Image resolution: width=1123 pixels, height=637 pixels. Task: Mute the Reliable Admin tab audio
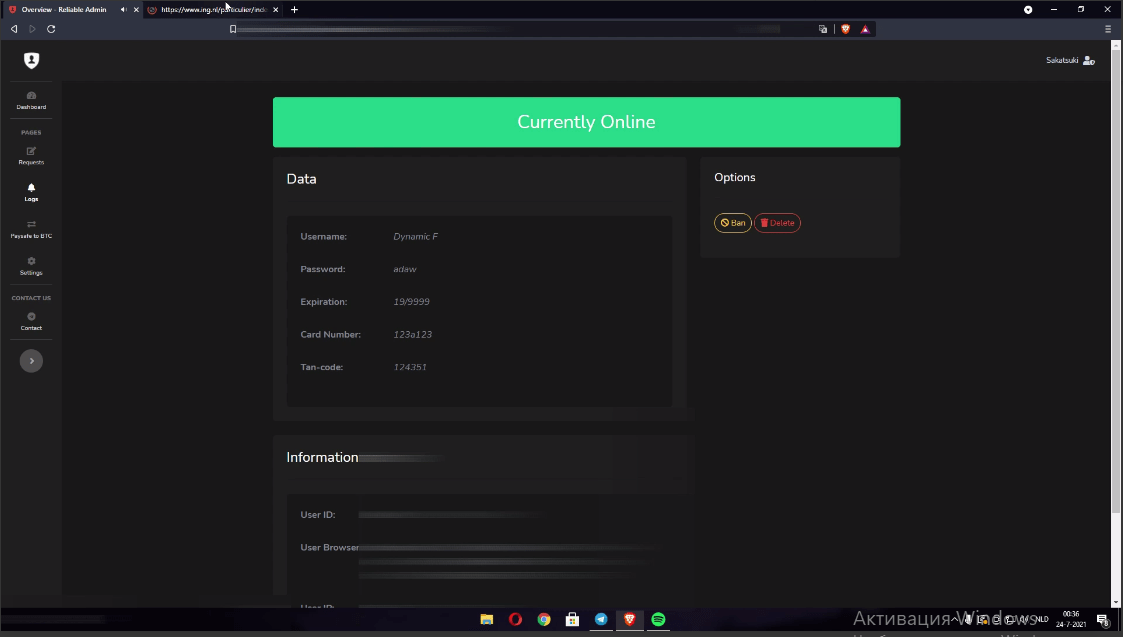tap(123, 9)
